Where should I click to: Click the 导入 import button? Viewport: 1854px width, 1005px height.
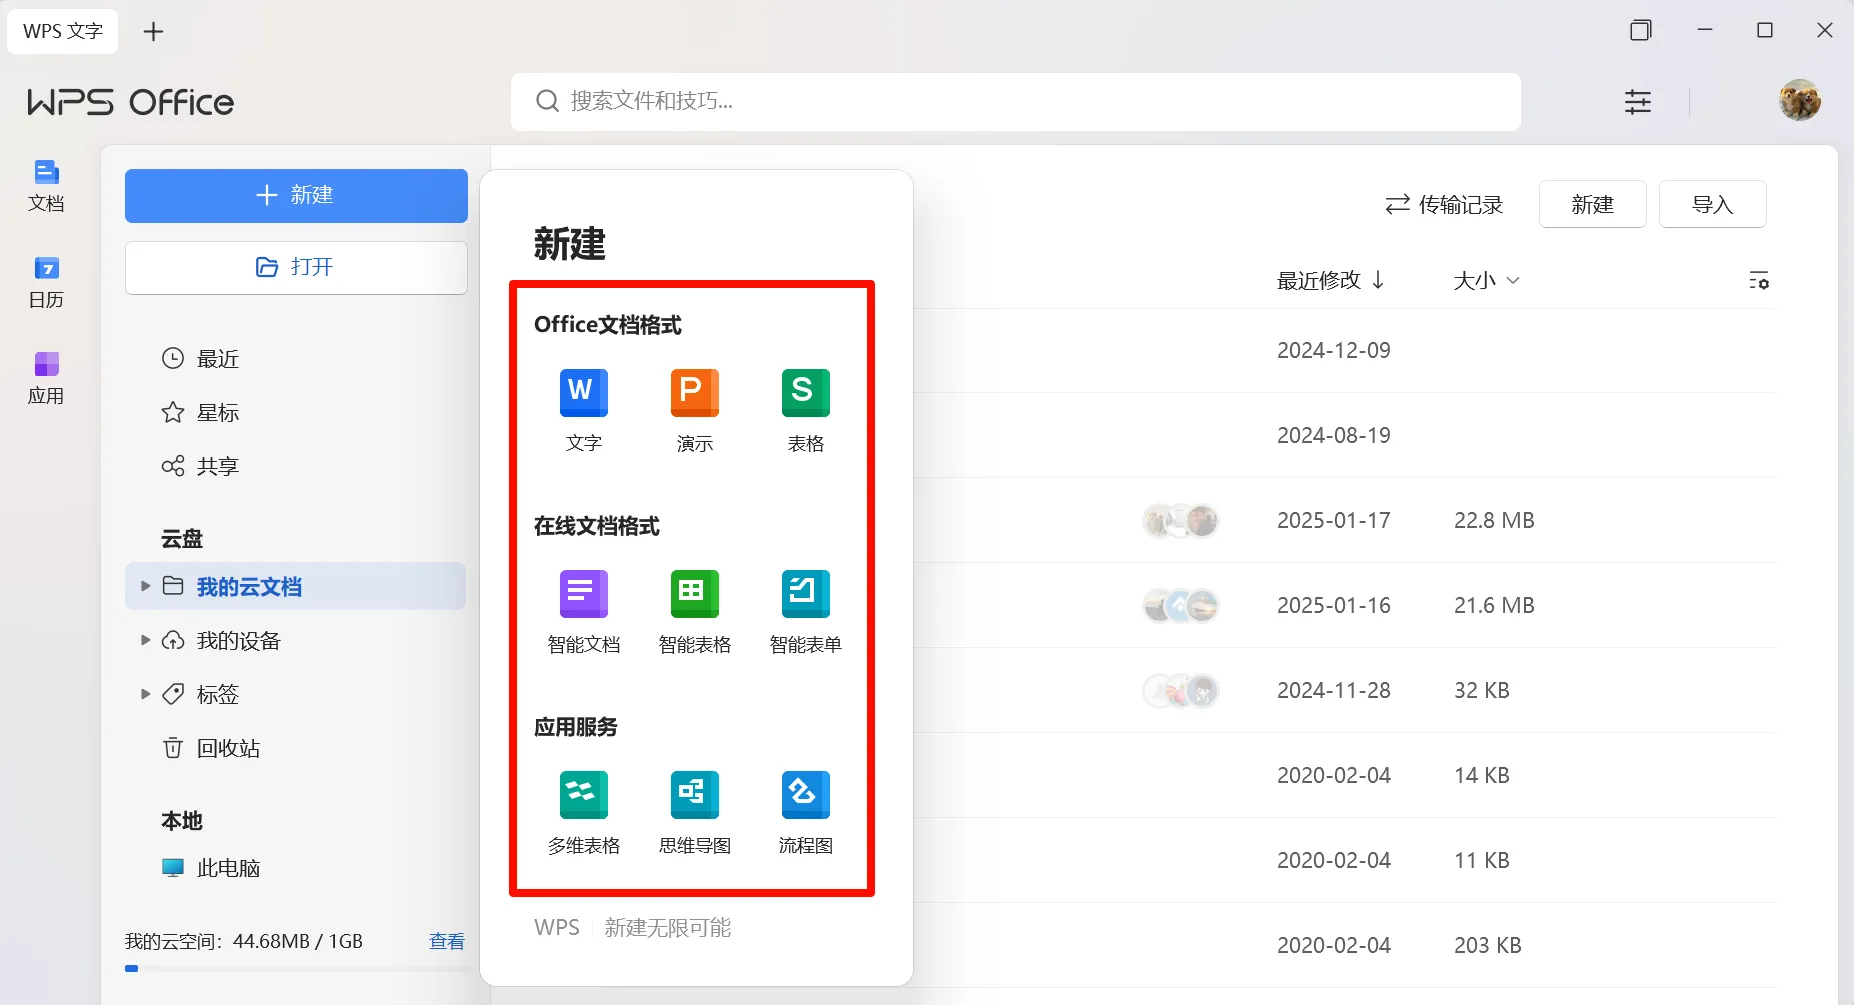[x=1711, y=204]
